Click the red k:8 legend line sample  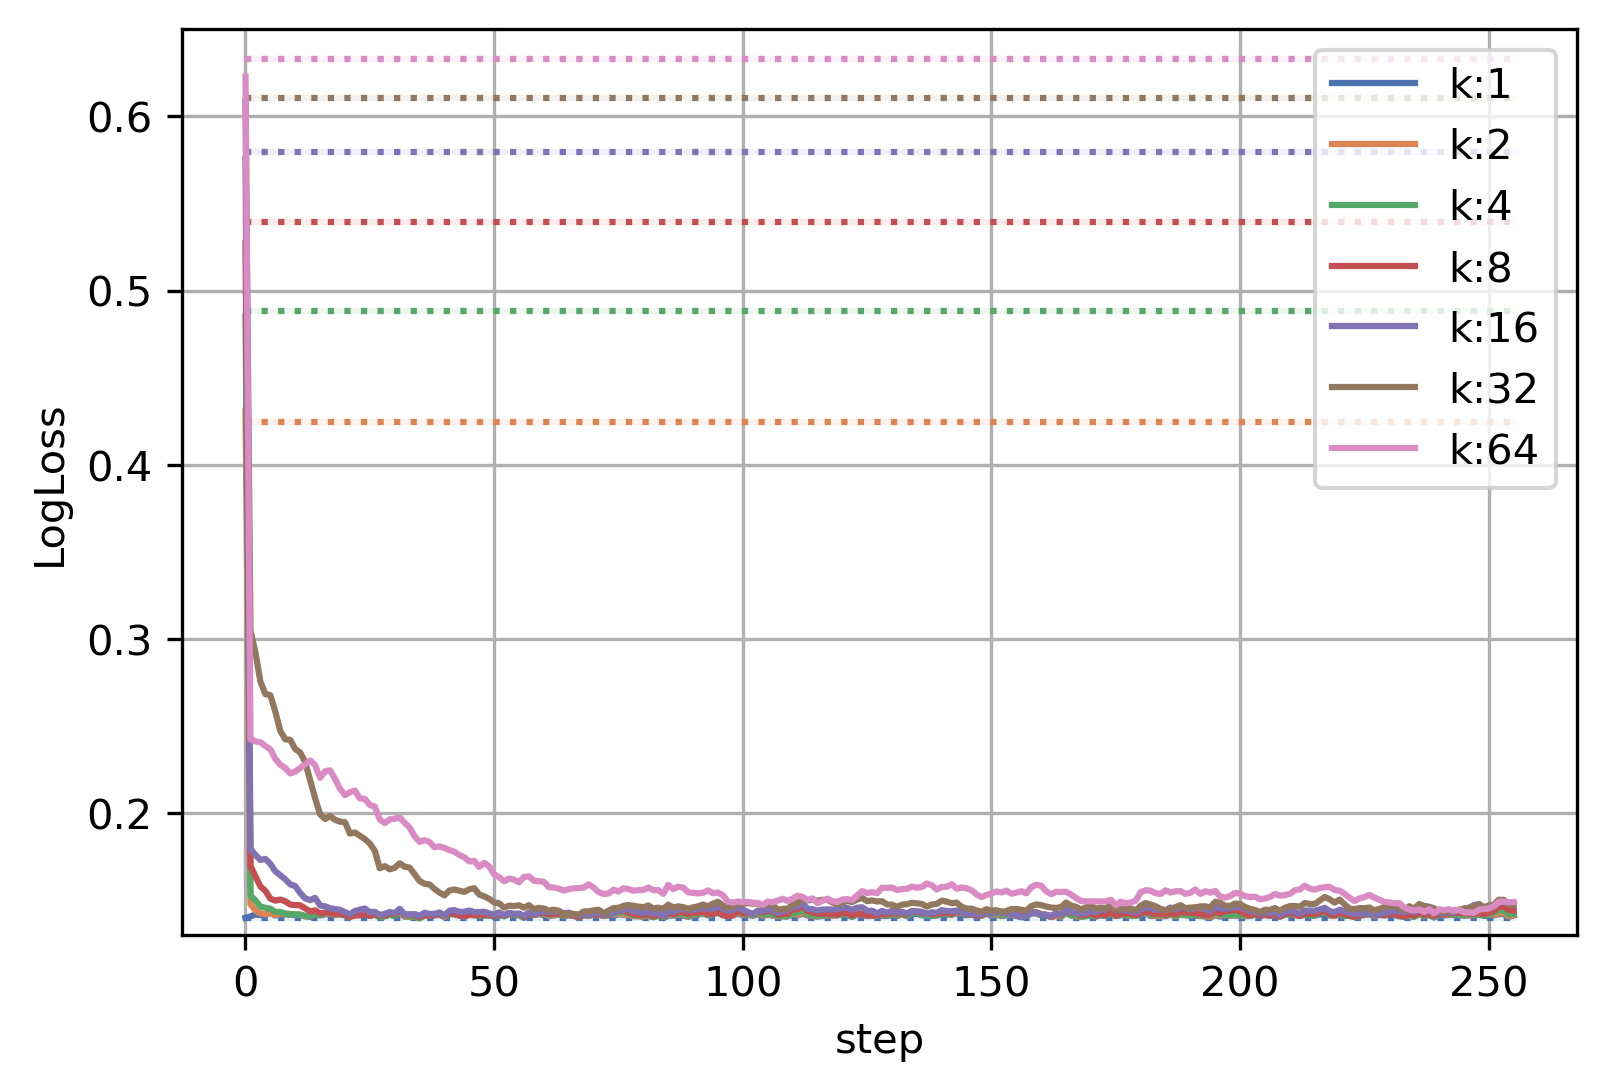(x=1374, y=265)
